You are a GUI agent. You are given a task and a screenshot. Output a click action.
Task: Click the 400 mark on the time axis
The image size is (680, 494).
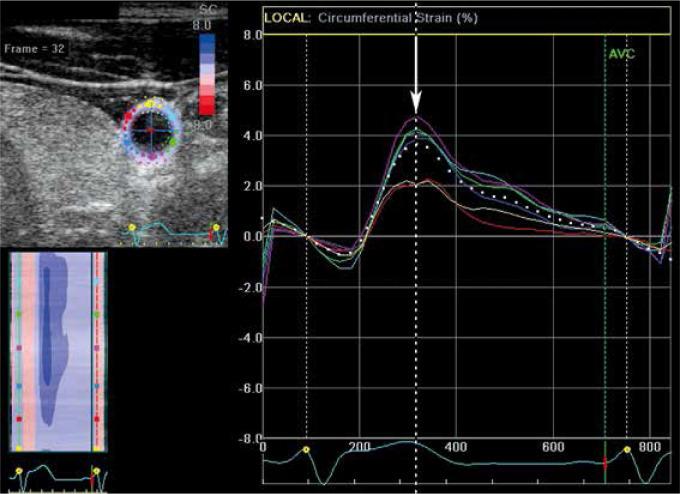pyautogui.click(x=456, y=447)
